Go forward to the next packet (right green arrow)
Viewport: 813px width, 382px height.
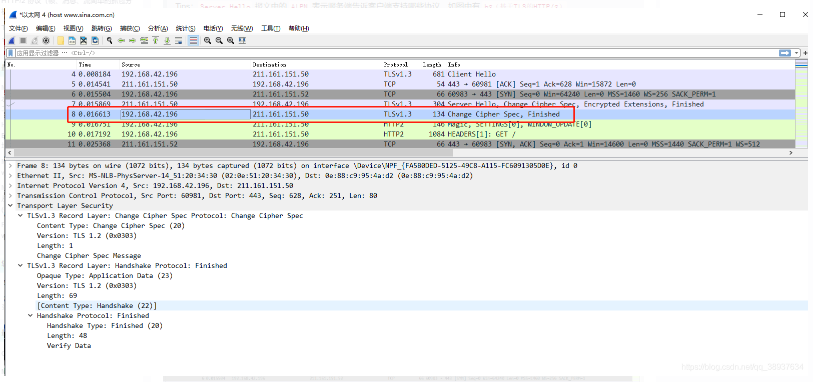[132, 40]
